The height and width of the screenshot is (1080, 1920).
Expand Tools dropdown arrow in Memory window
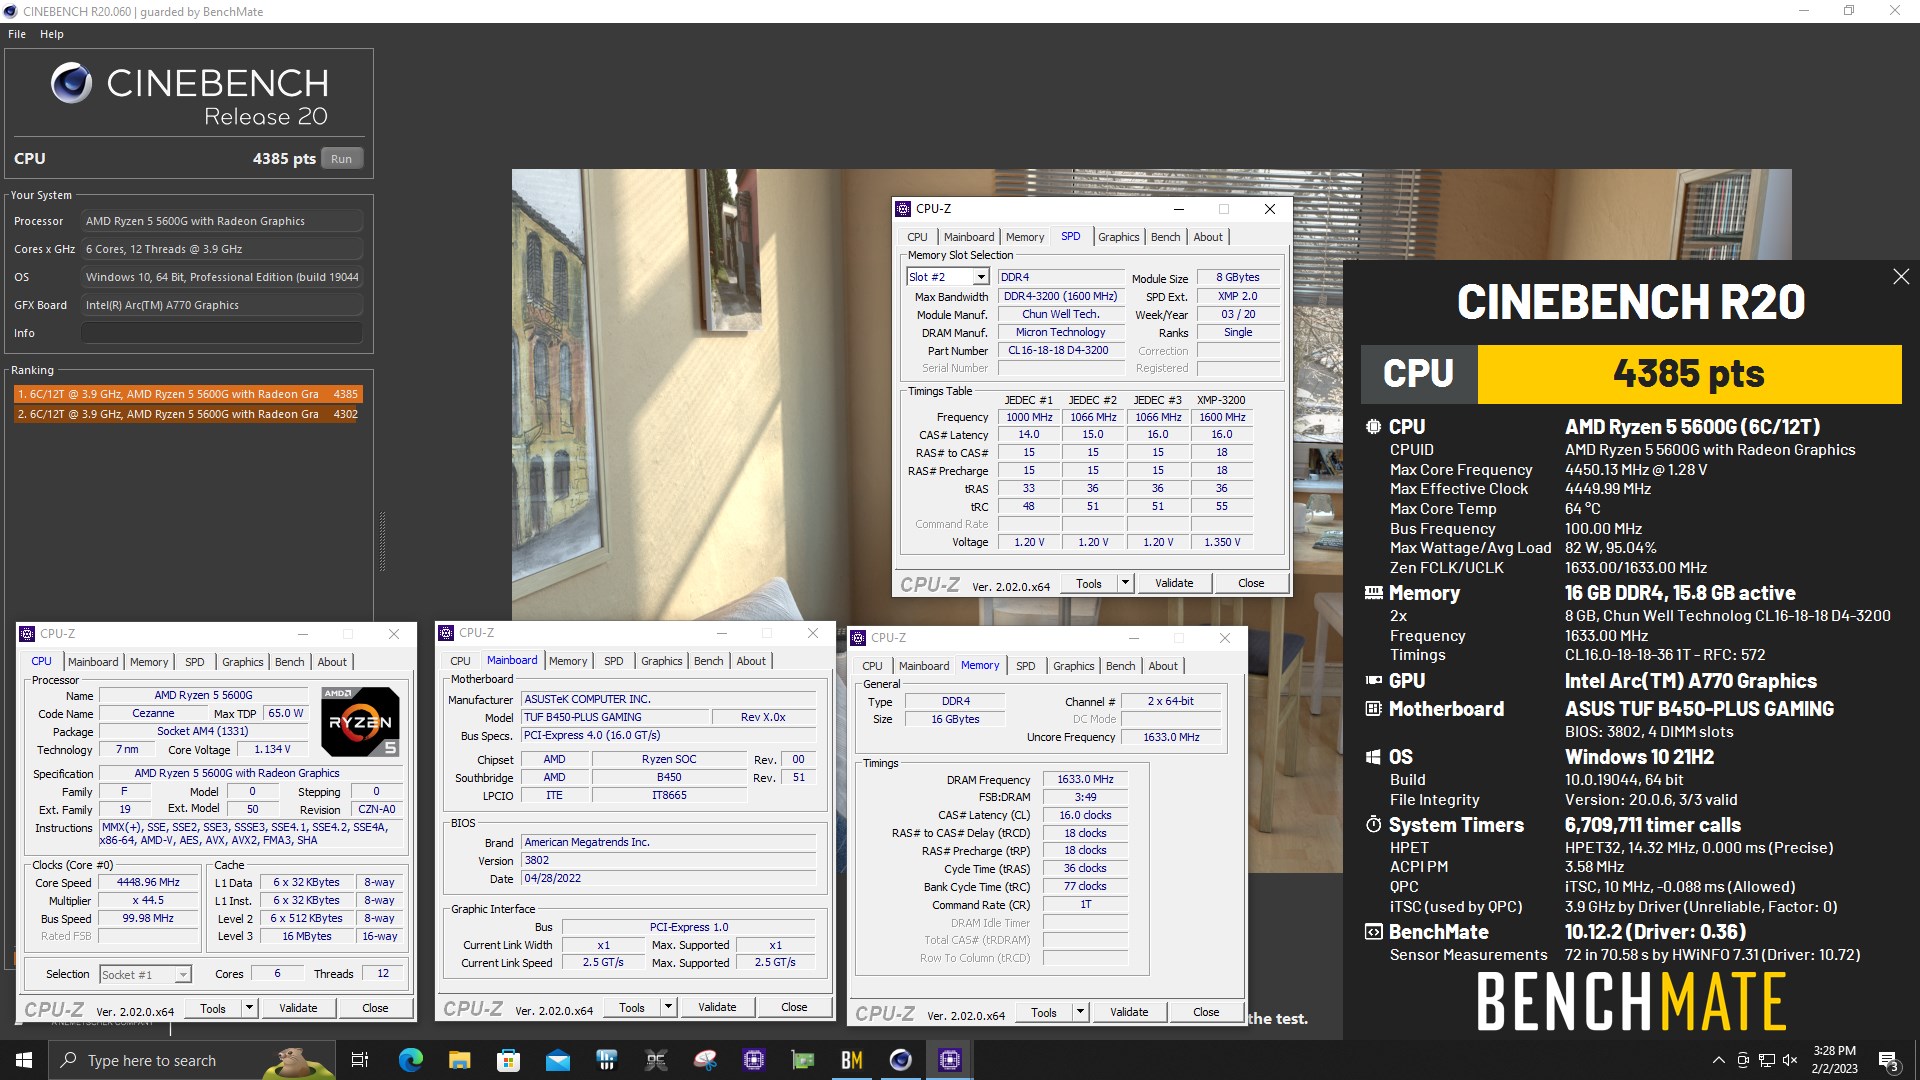pos(1080,1012)
